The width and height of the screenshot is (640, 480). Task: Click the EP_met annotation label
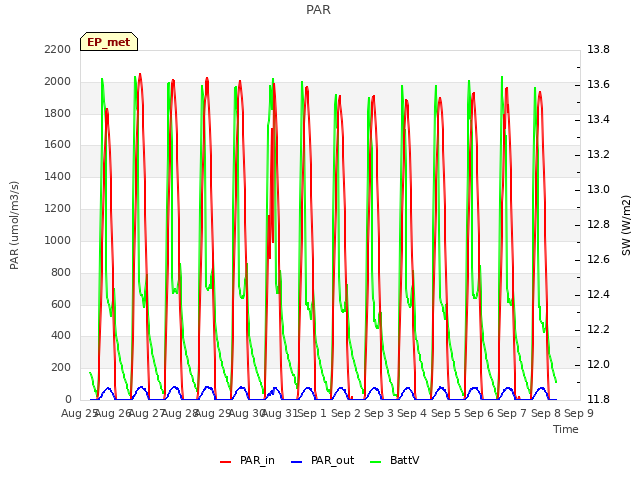pos(109,42)
